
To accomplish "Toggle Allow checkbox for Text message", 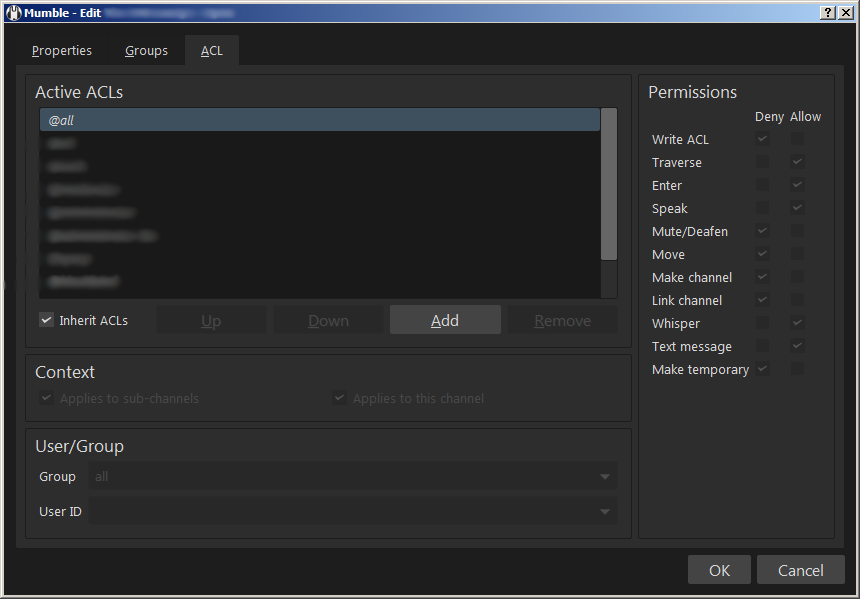I will coord(797,346).
